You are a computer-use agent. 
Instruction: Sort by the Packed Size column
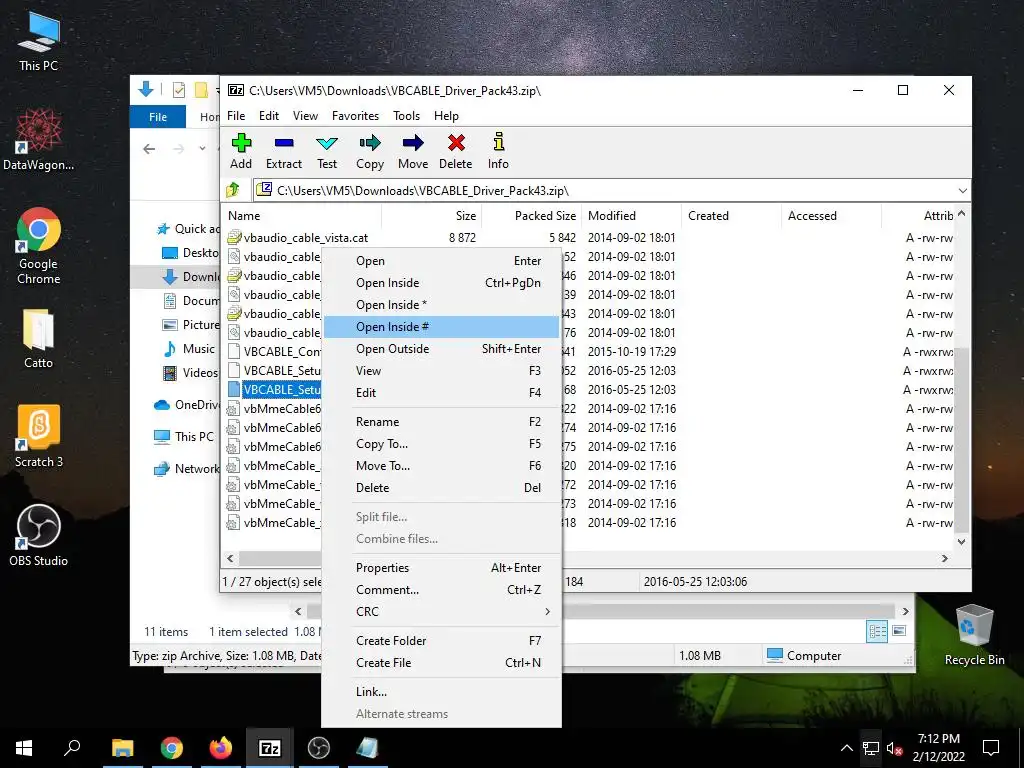pyautogui.click(x=531, y=216)
